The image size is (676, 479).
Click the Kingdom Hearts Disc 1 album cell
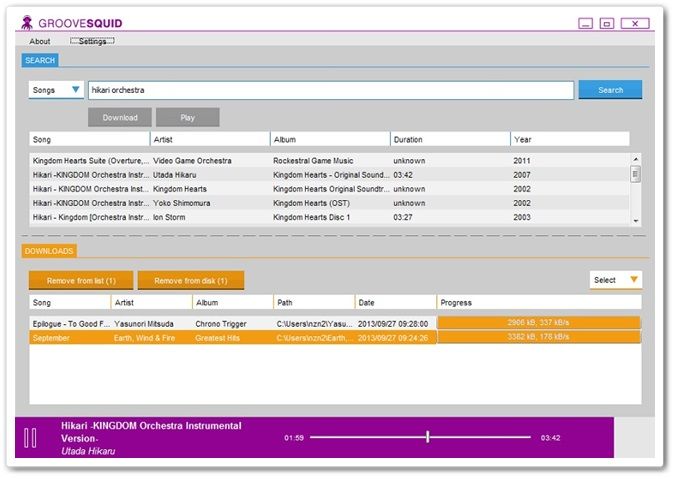point(311,217)
